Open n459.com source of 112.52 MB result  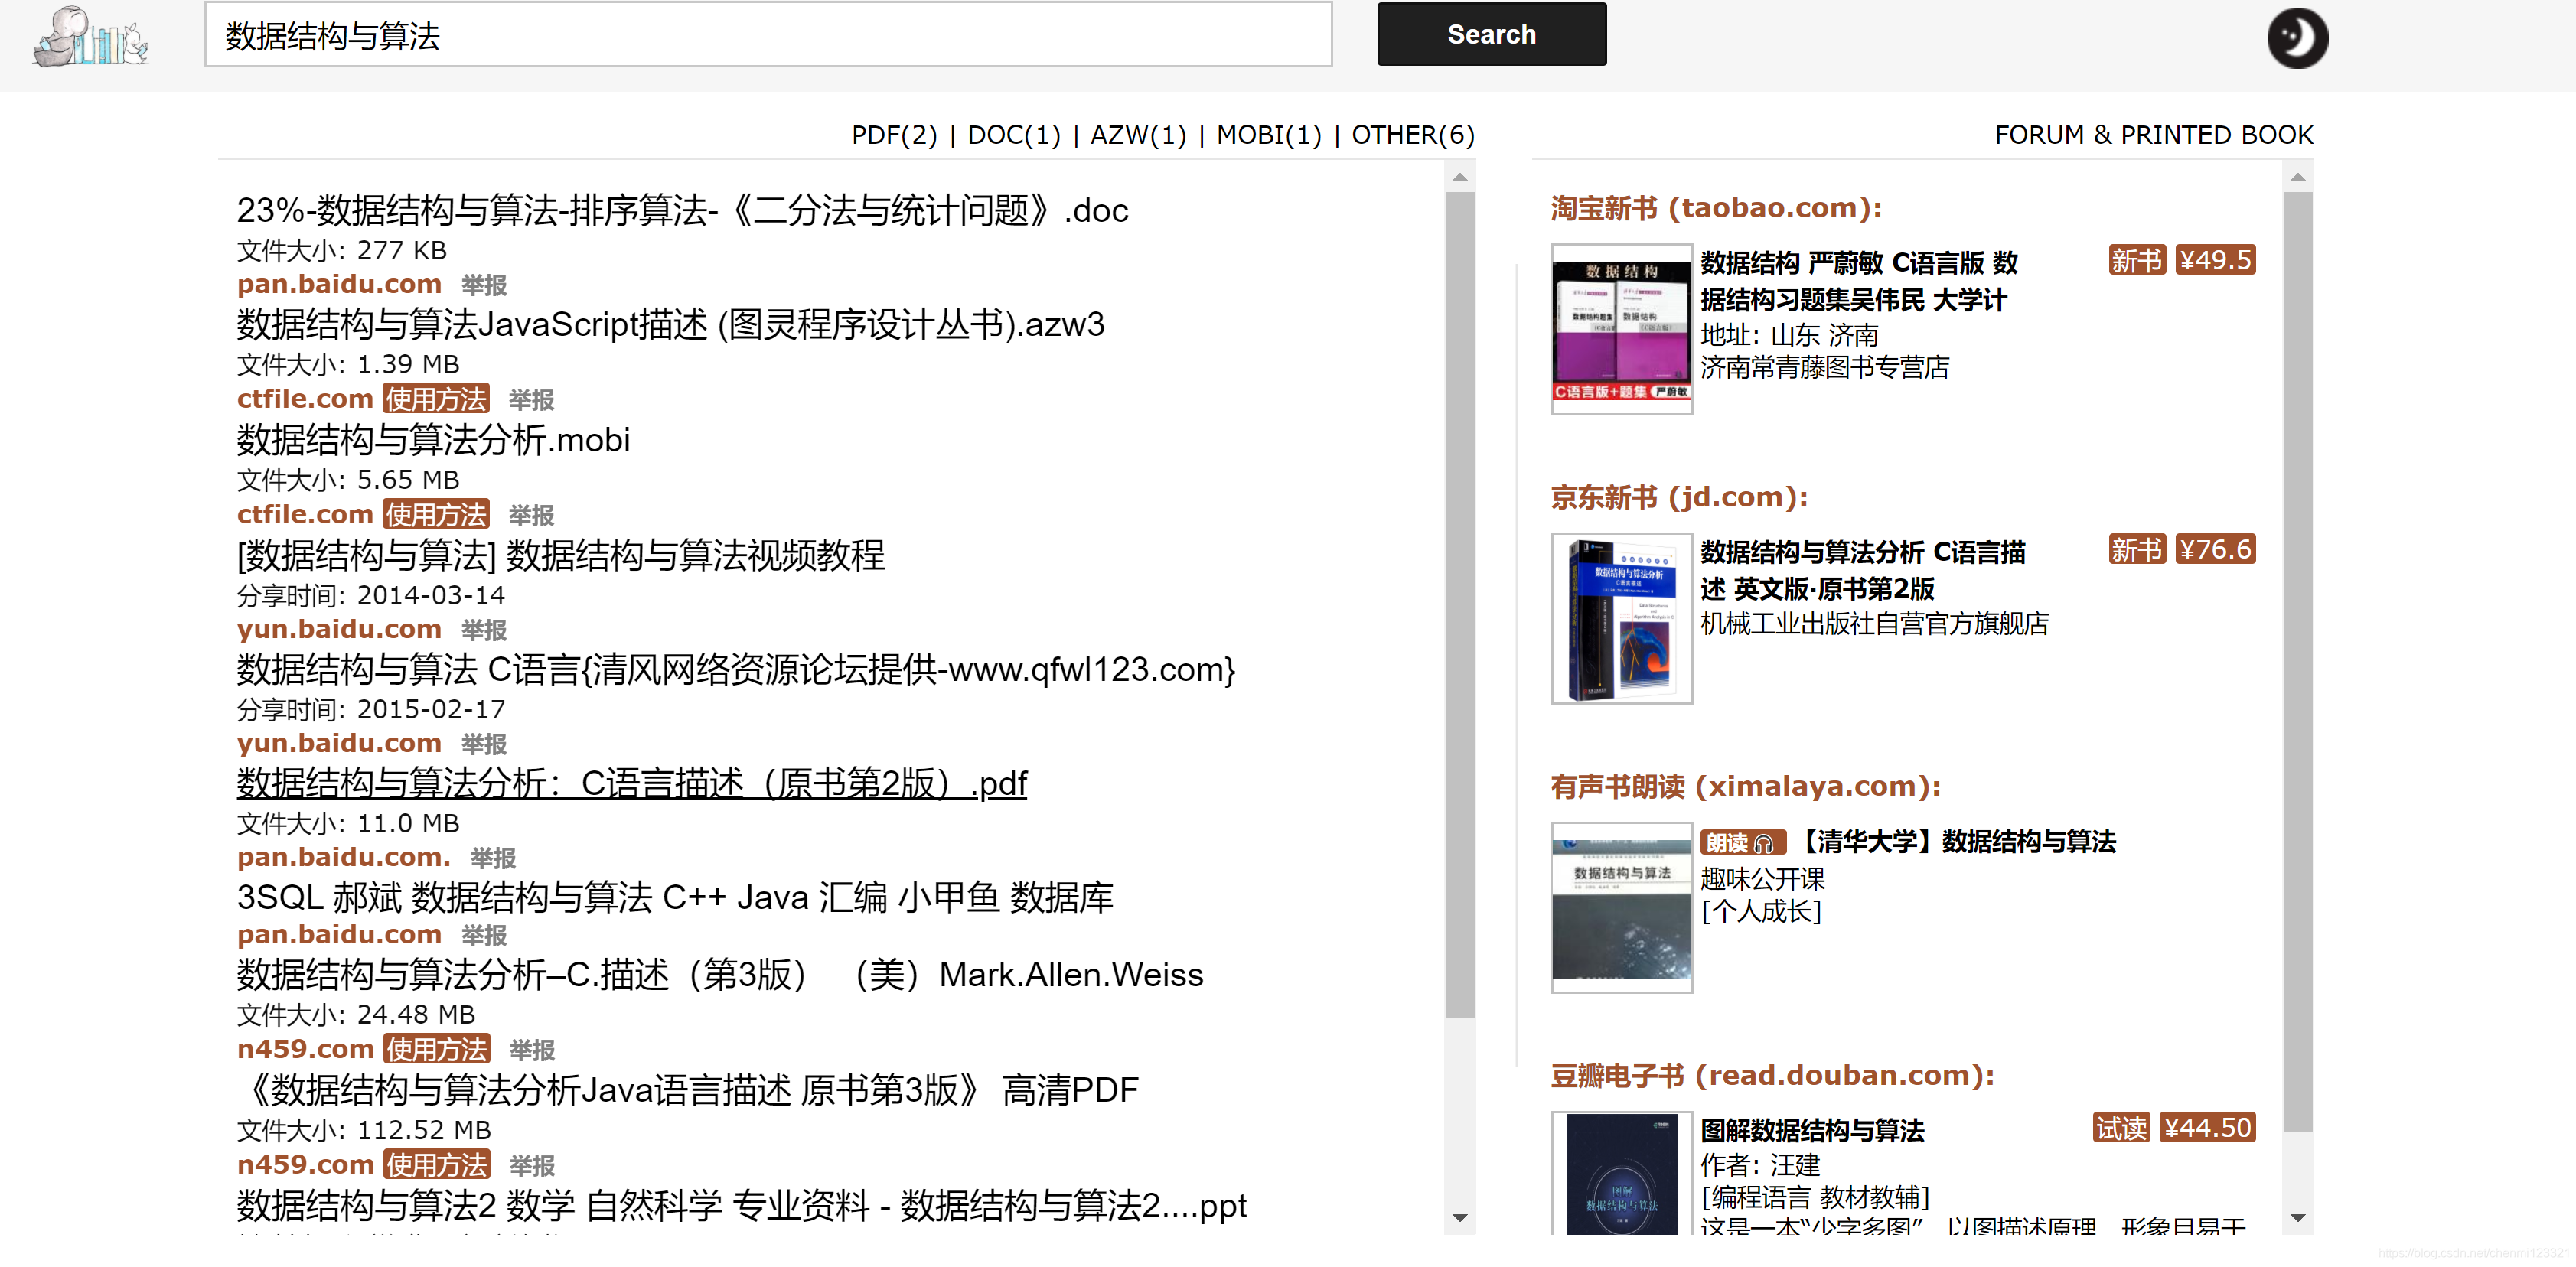click(305, 1164)
